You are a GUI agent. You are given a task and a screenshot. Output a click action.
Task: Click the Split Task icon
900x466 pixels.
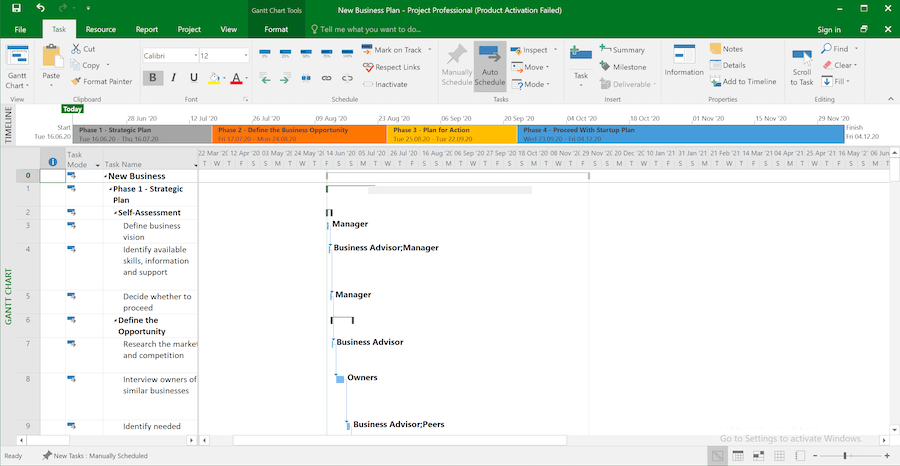(x=306, y=79)
